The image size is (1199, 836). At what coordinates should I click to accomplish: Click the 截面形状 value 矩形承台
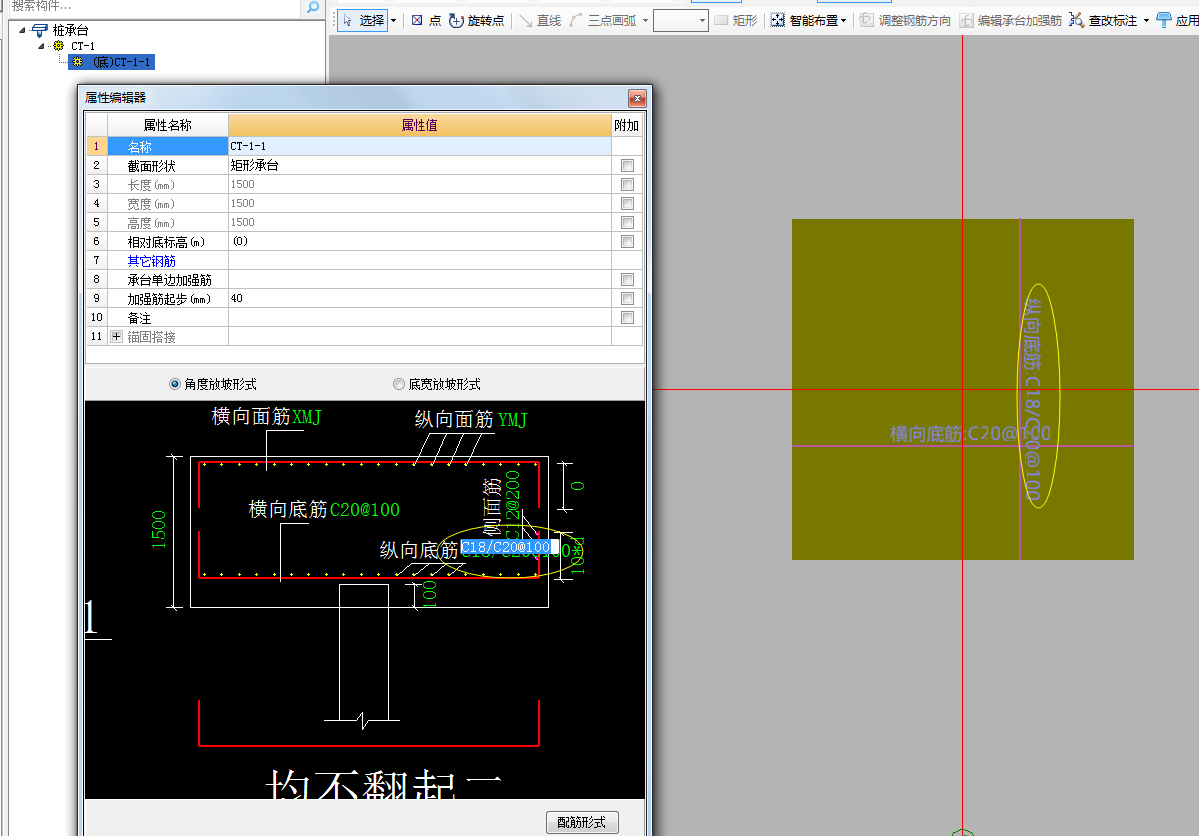click(x=420, y=165)
